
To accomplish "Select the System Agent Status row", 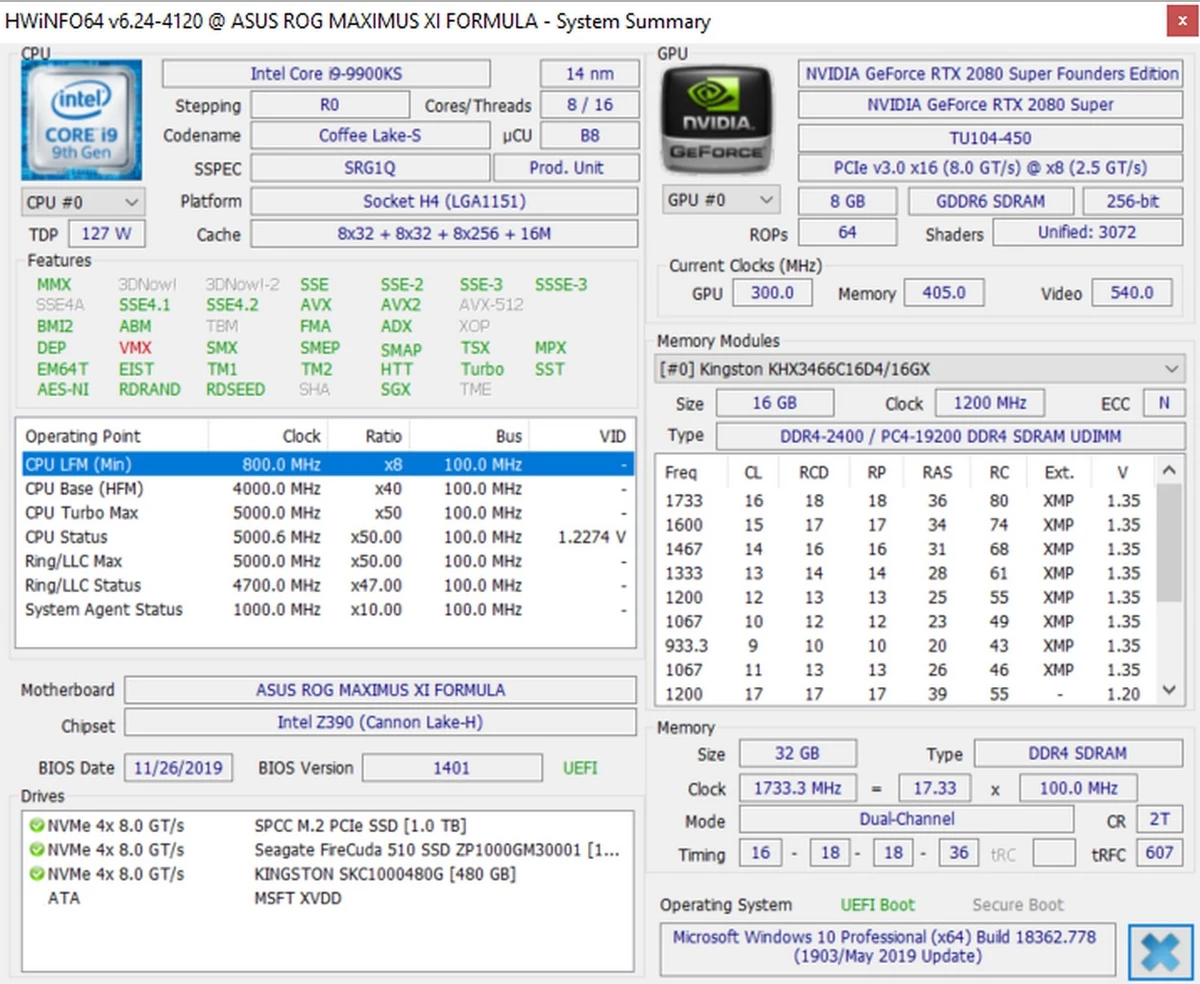I will (326, 609).
